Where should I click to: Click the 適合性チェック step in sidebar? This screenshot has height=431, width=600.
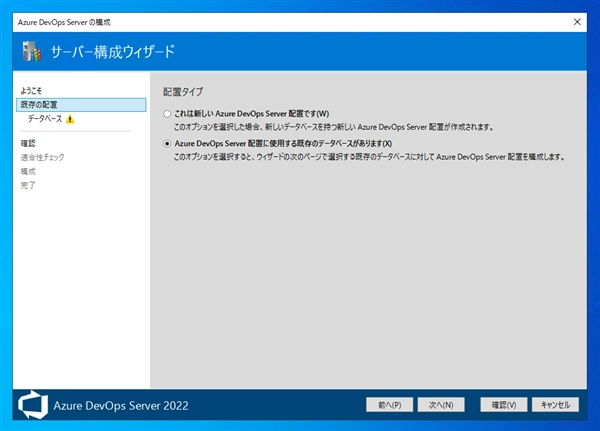click(x=42, y=157)
